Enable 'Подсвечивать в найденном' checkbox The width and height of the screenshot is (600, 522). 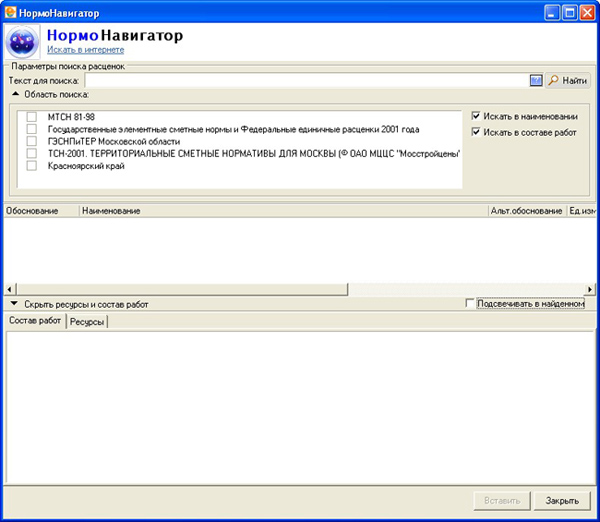pyautogui.click(x=470, y=303)
